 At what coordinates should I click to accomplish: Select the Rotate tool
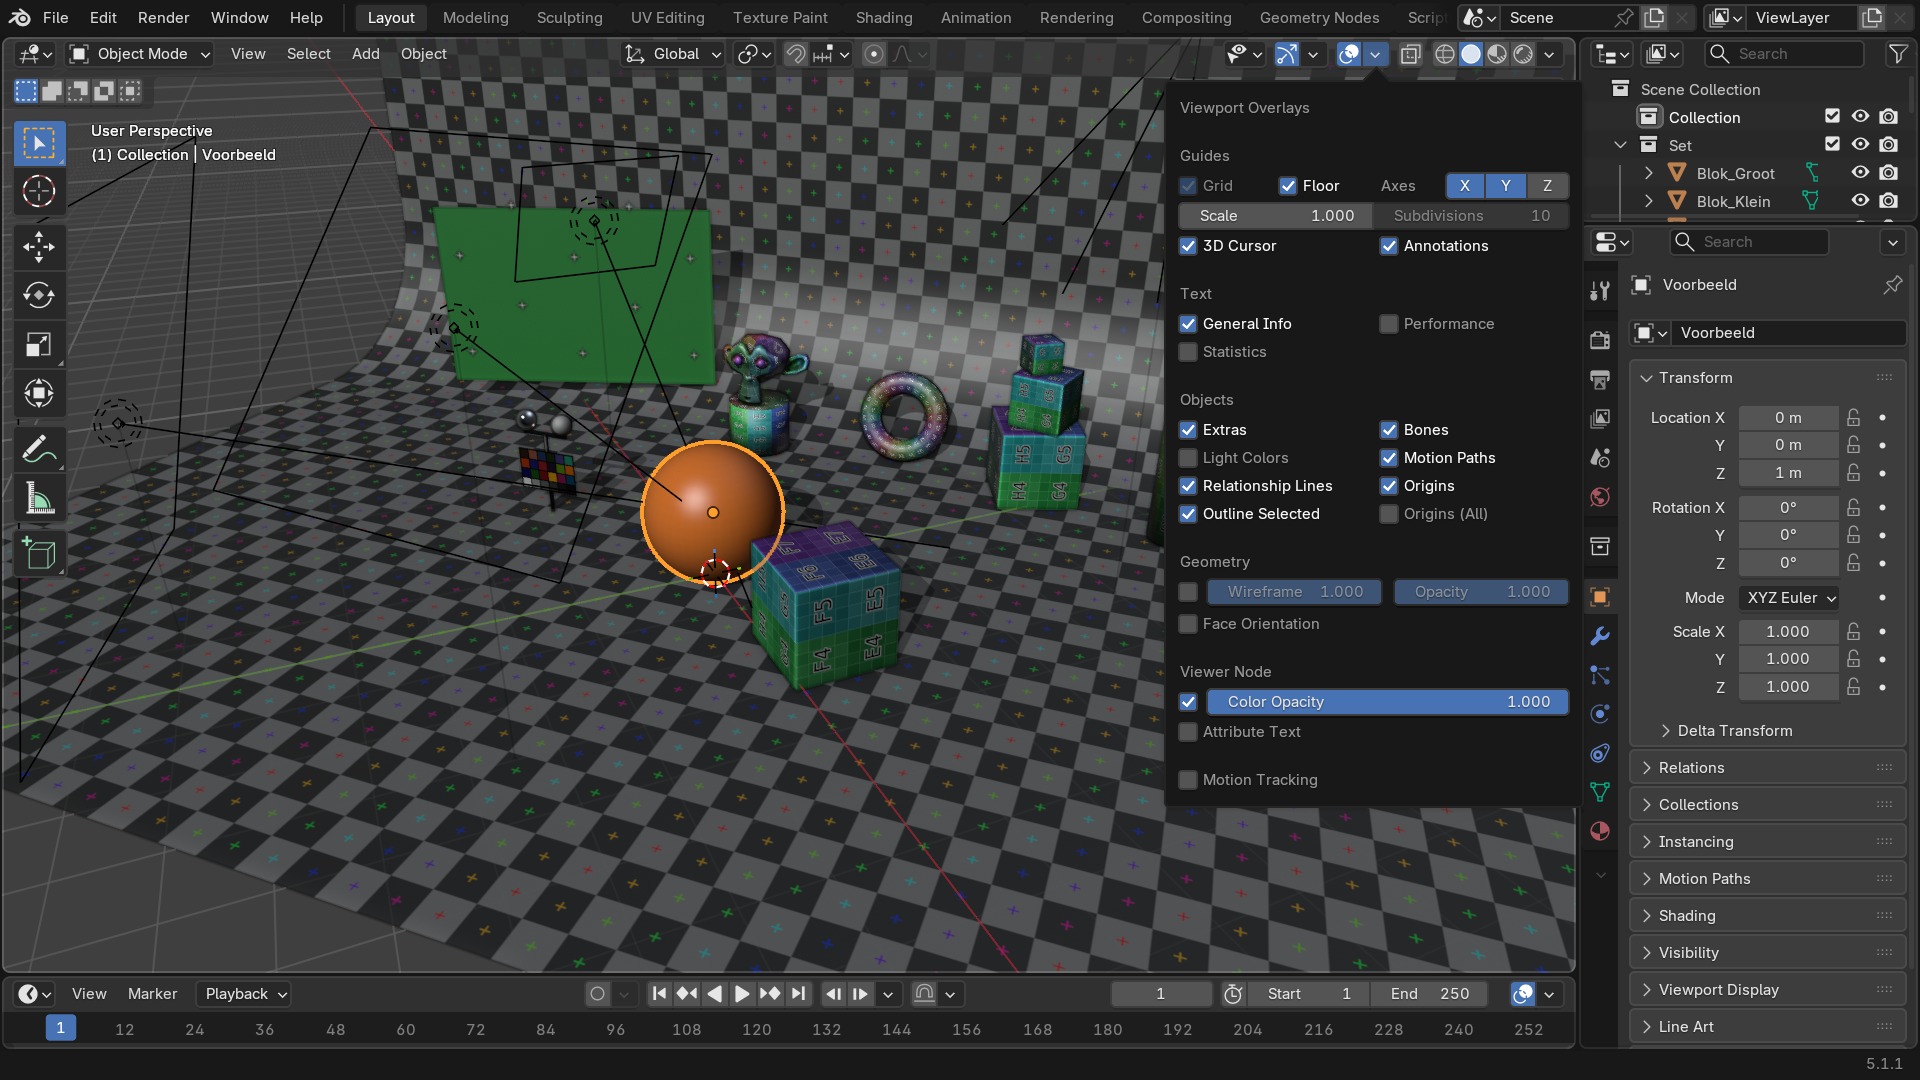pos(39,295)
